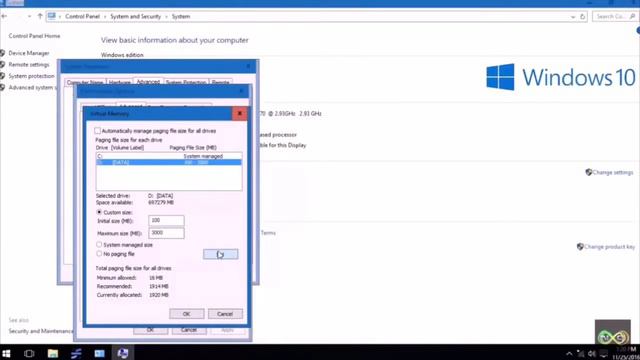Image resolution: width=640 pixels, height=360 pixels.
Task: Click Change settings shield icon
Action: 589,172
